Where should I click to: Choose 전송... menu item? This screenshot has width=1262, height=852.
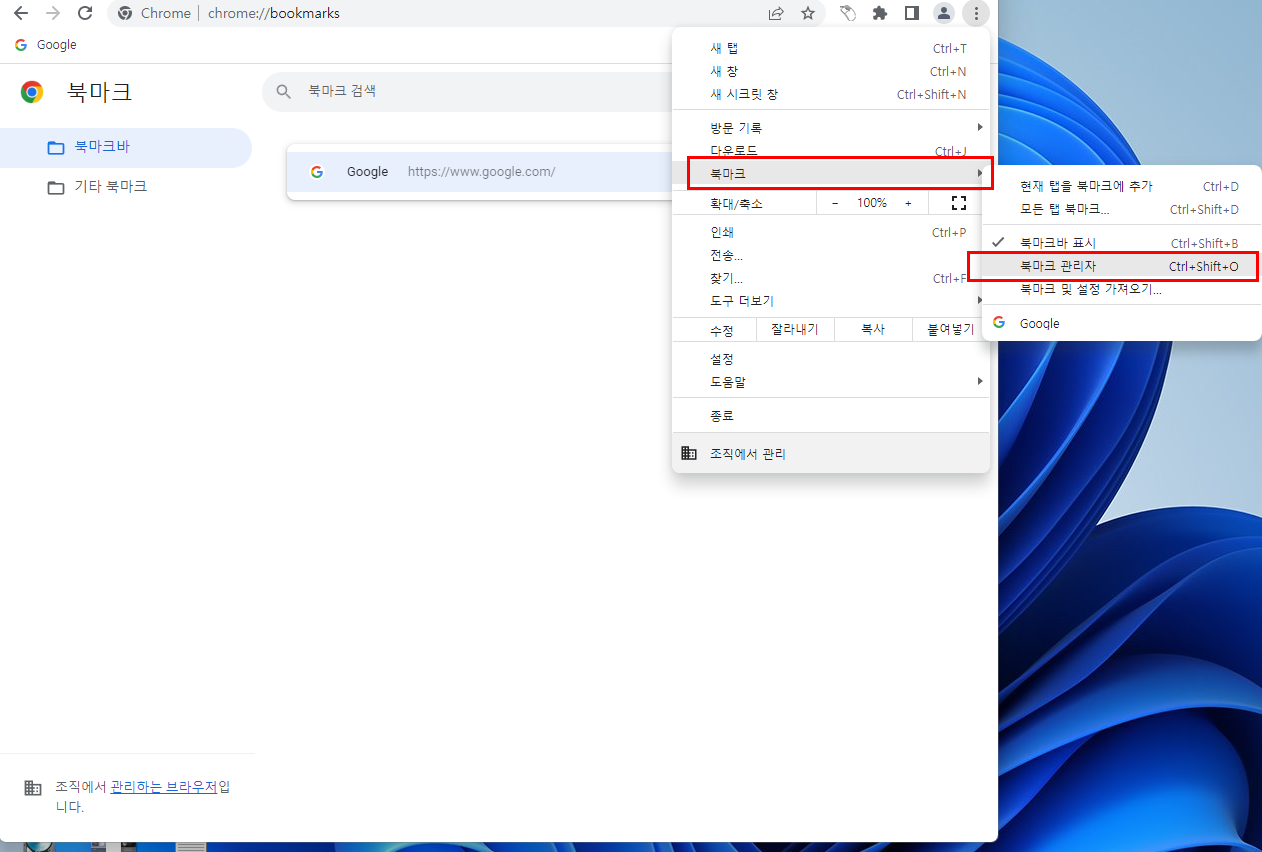click(x=831, y=255)
